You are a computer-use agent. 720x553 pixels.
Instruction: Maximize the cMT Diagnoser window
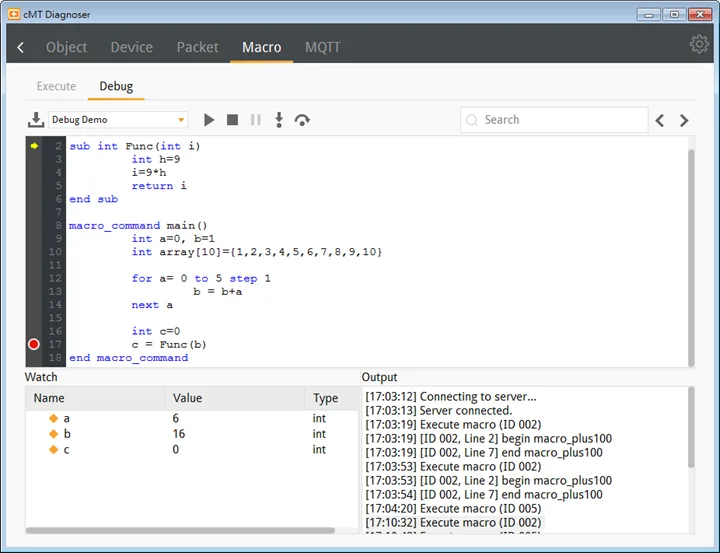click(674, 15)
